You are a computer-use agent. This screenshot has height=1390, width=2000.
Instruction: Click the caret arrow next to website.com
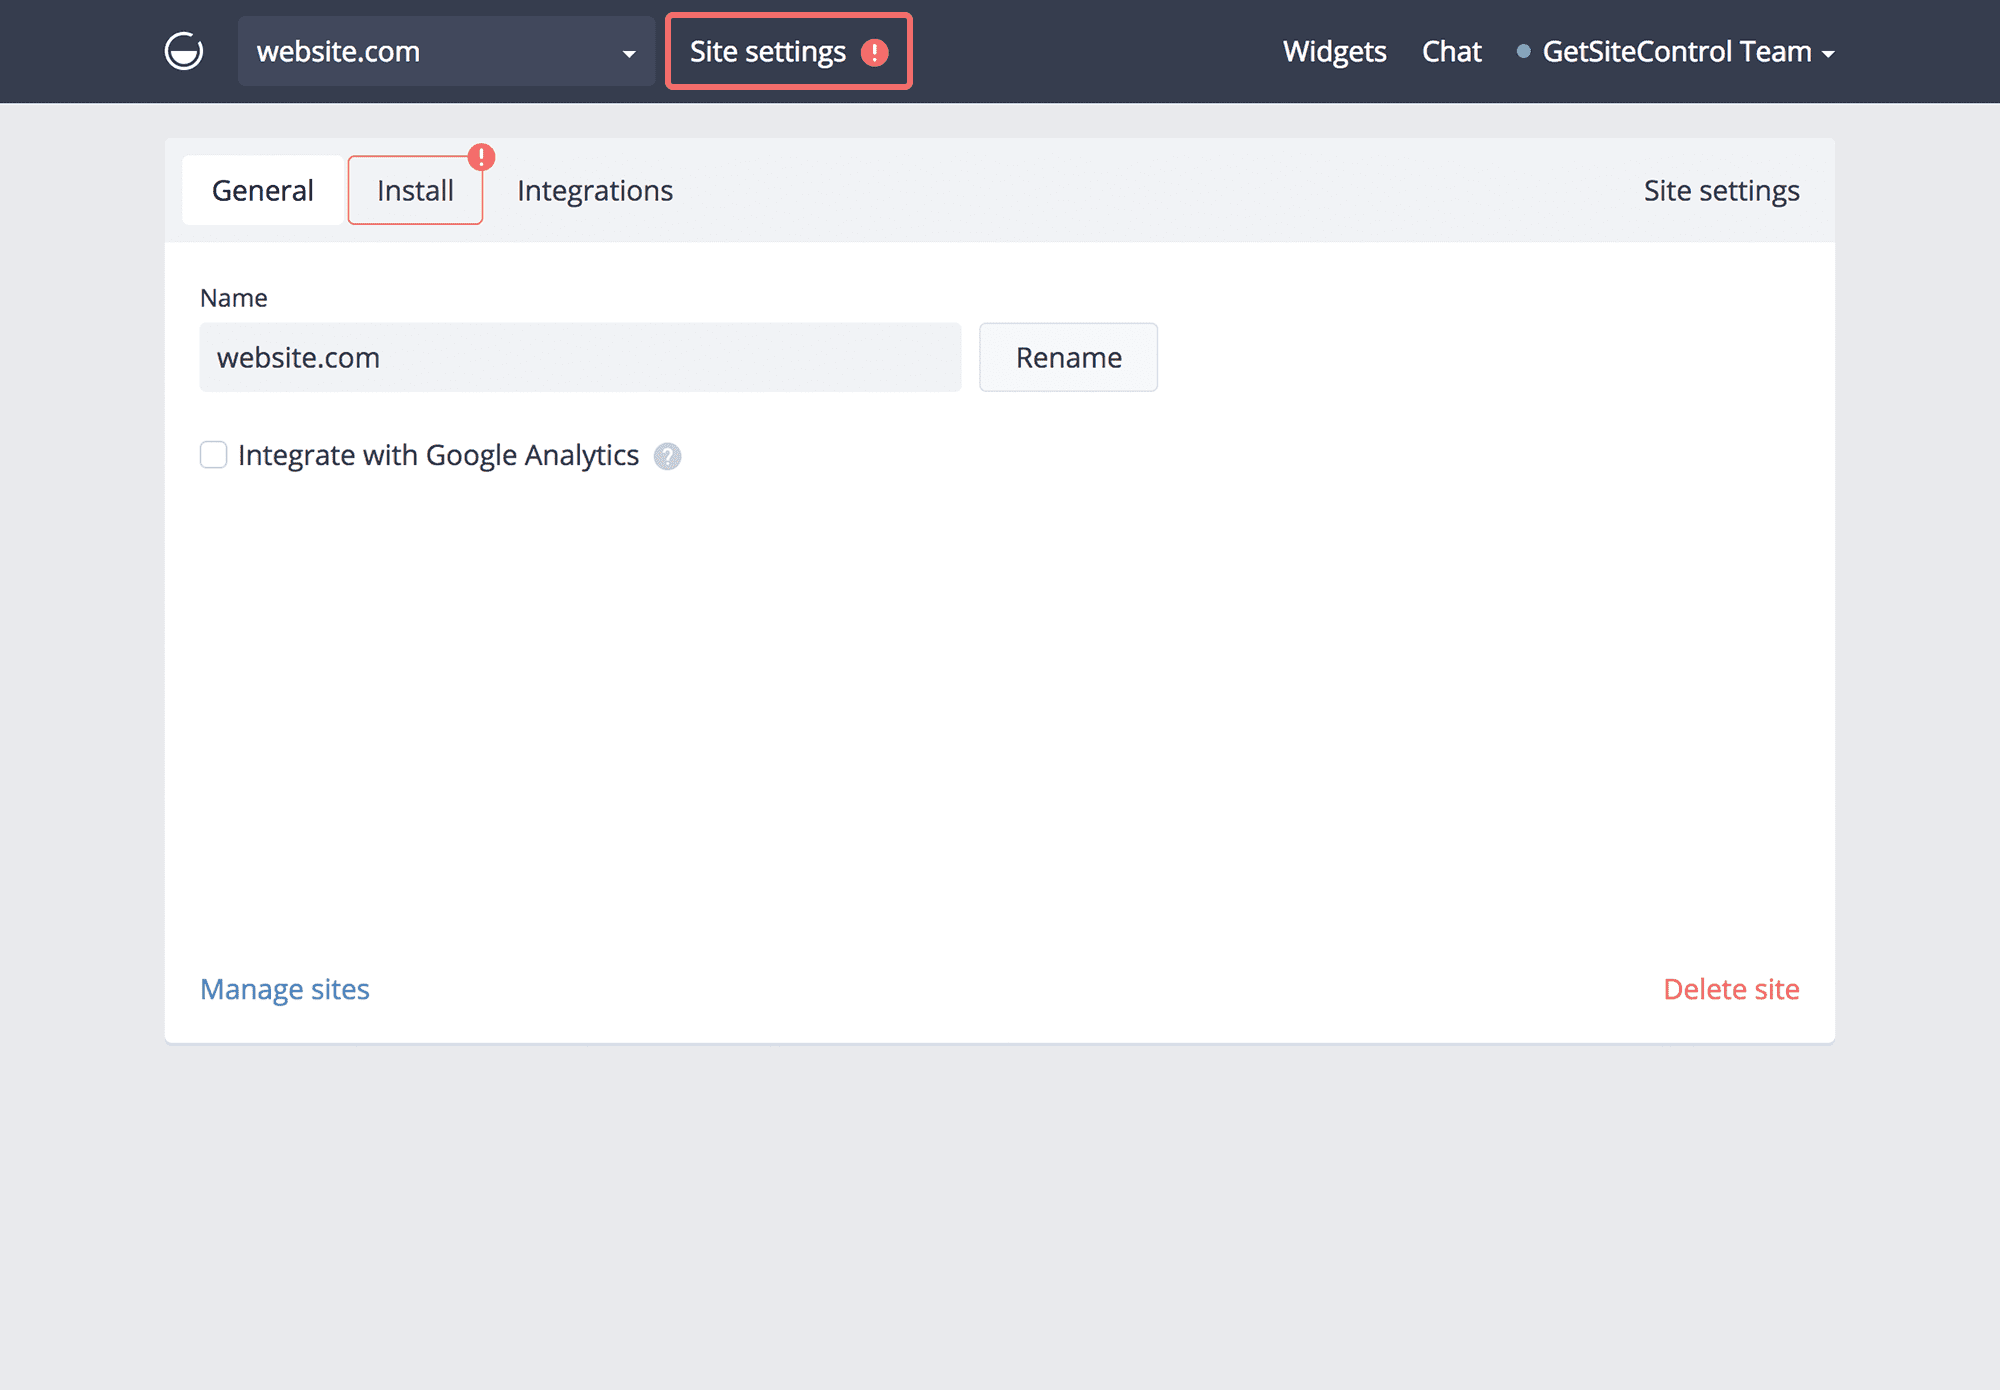[x=628, y=53]
